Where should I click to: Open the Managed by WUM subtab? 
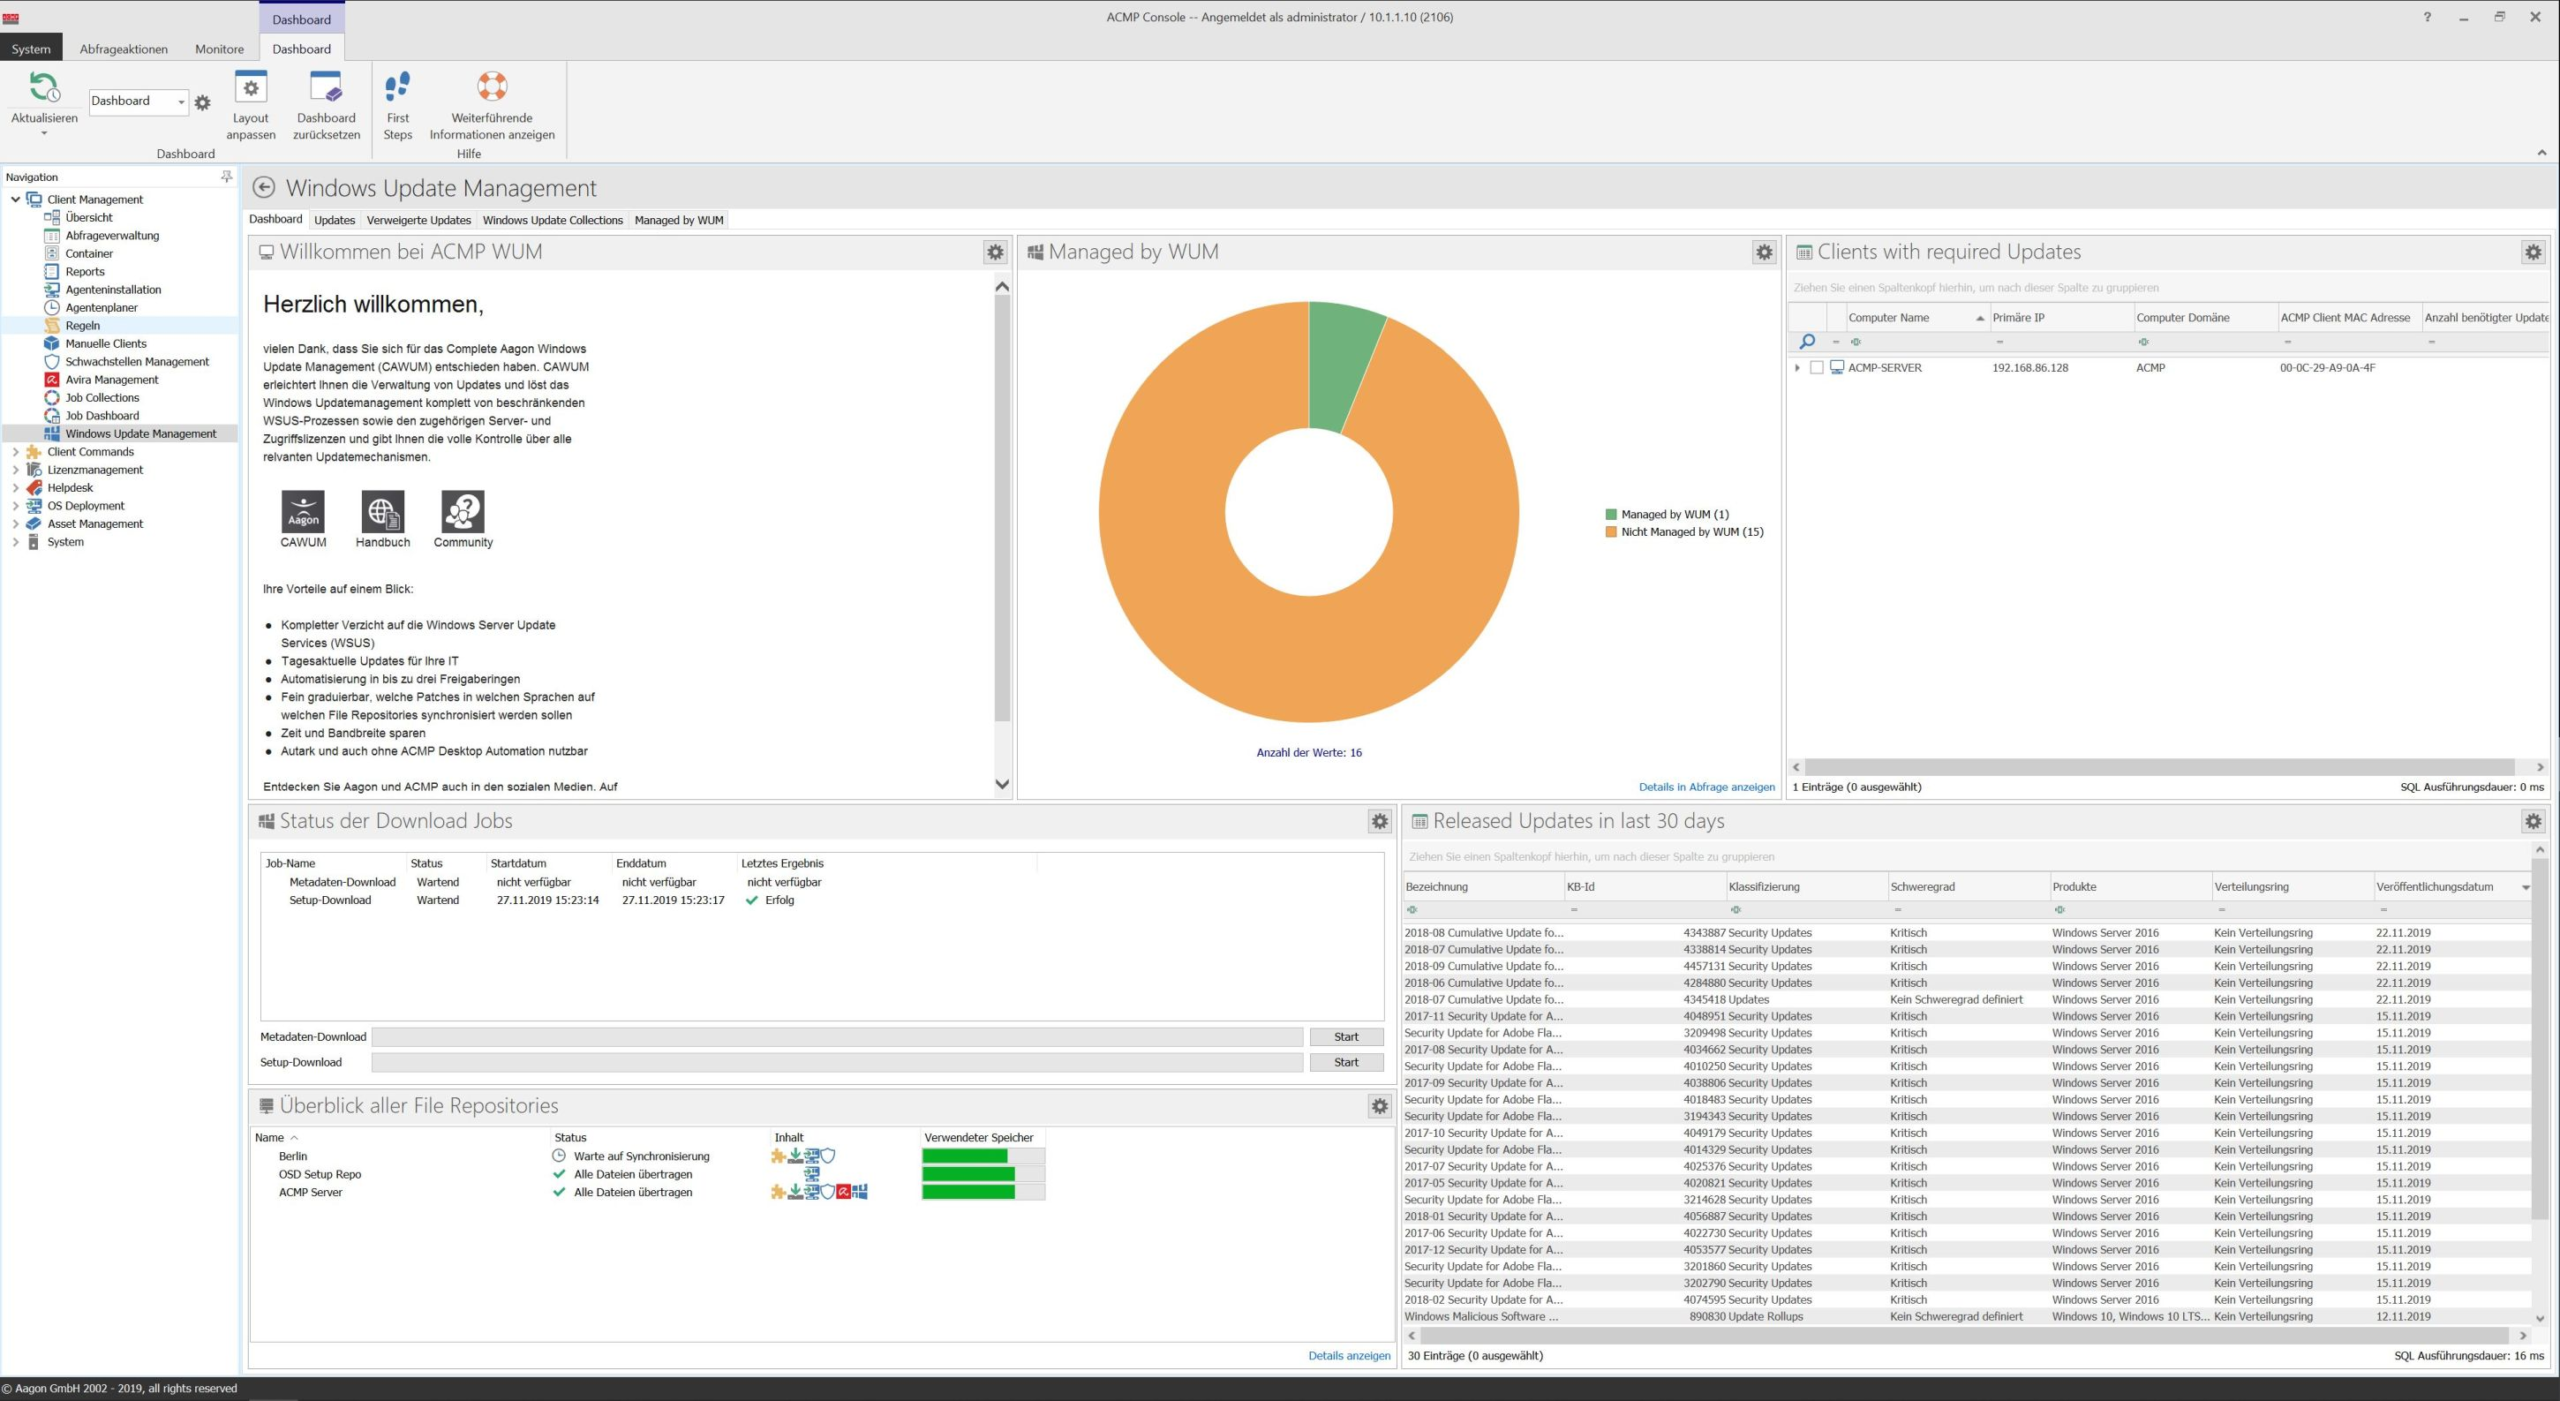tap(678, 220)
